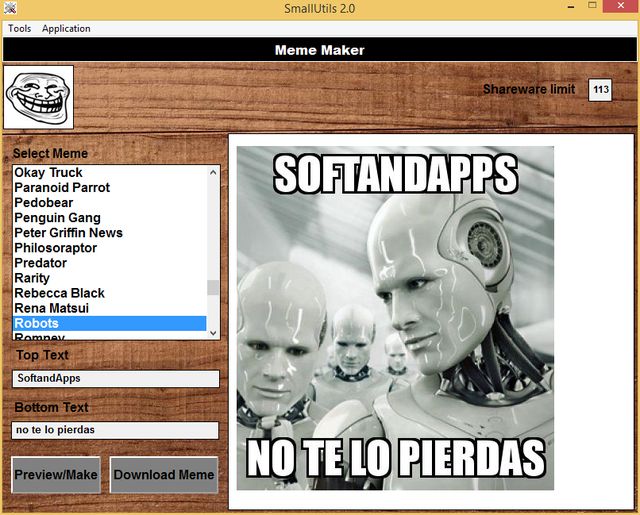Viewport: 640px width, 515px height.
Task: Open the Application menu
Action: click(66, 29)
